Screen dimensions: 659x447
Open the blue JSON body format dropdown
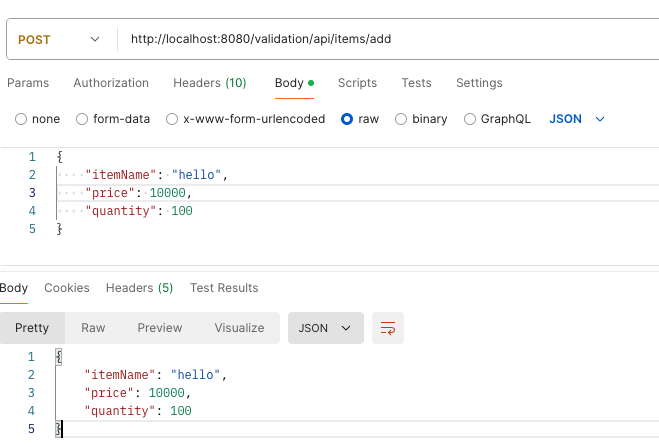577,119
